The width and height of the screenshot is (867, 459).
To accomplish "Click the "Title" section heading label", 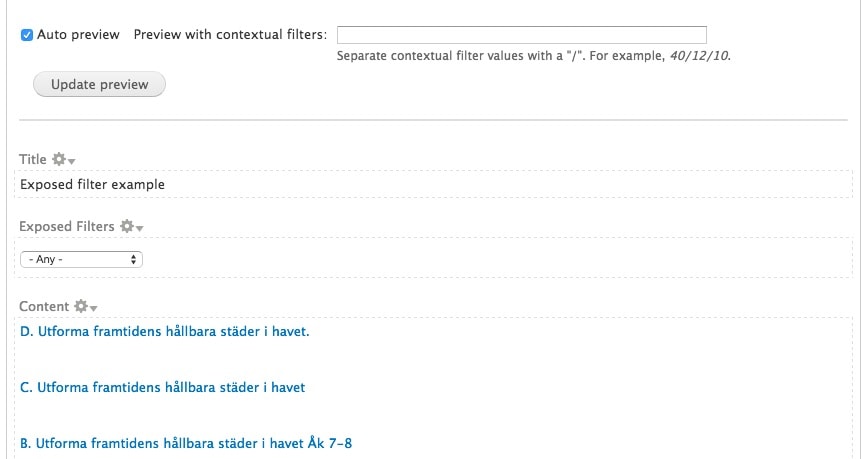I will pyautogui.click(x=33, y=159).
